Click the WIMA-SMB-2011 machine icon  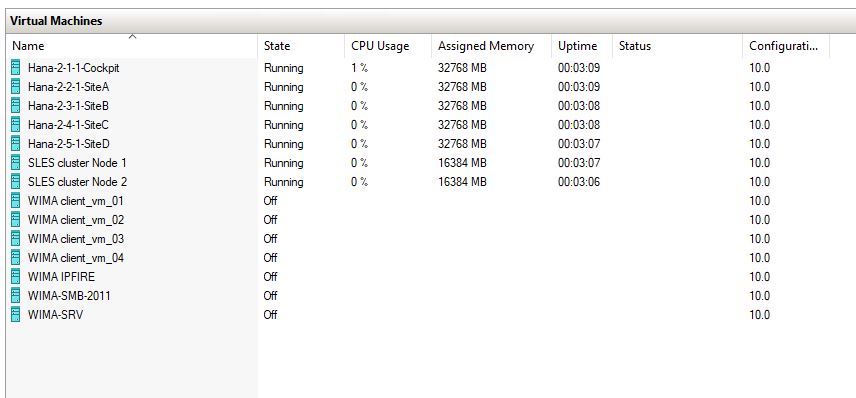tap(16, 296)
